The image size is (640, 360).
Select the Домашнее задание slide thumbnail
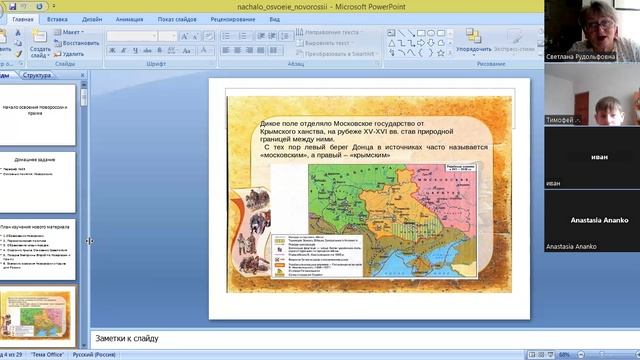tap(38, 182)
